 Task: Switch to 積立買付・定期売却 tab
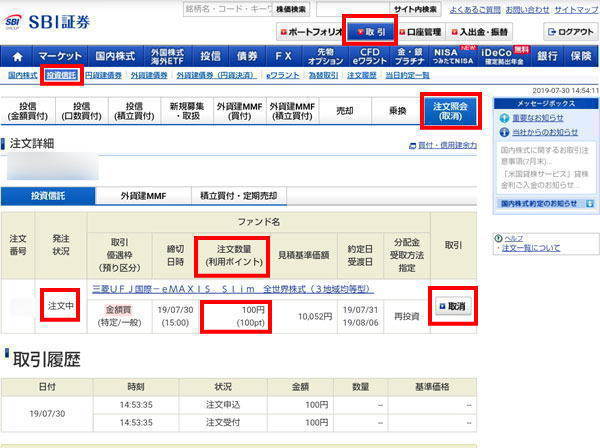[237, 195]
